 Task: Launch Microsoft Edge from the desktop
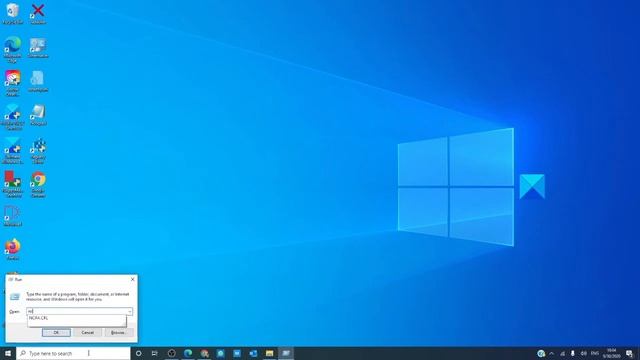(13, 49)
